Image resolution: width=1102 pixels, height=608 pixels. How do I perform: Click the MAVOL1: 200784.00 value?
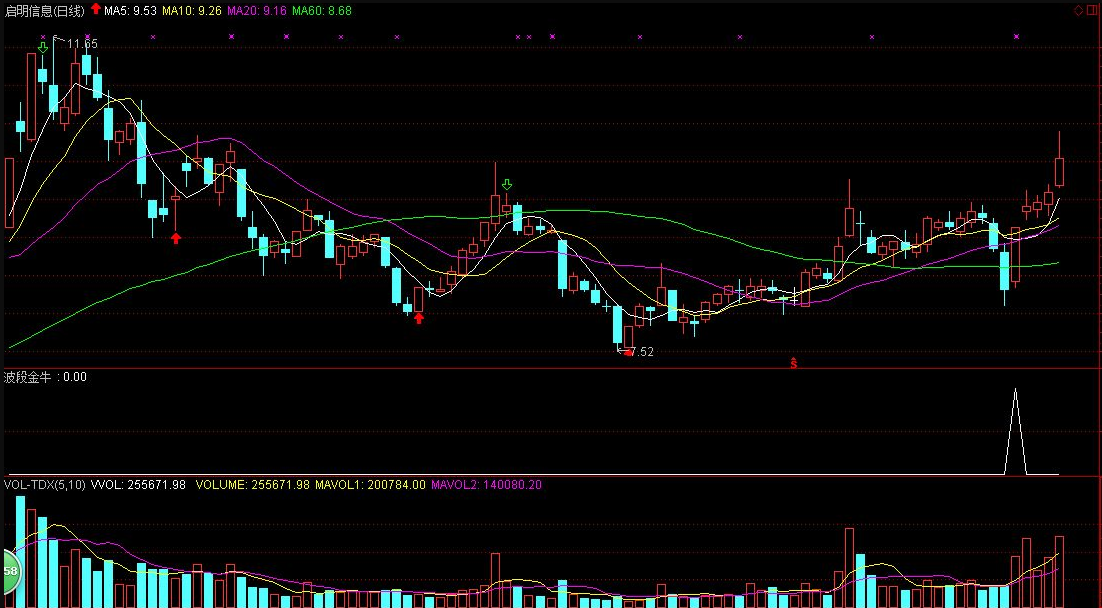(x=370, y=484)
